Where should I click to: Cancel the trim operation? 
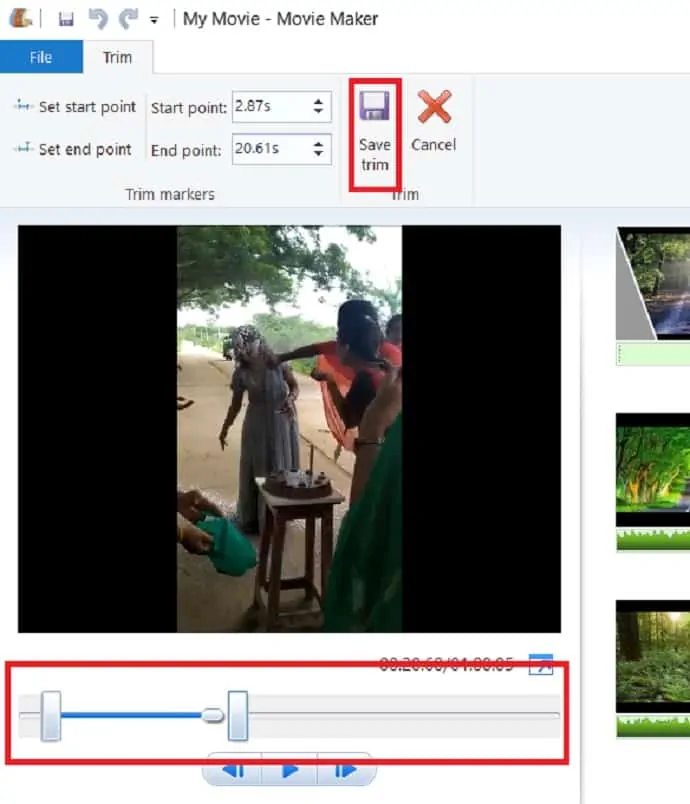434,122
